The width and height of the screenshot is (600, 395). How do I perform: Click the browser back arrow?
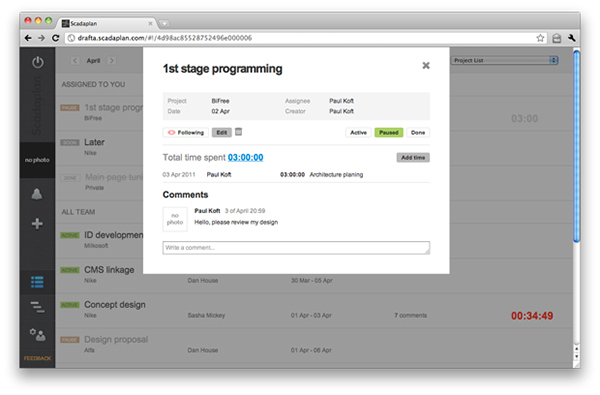[x=28, y=38]
